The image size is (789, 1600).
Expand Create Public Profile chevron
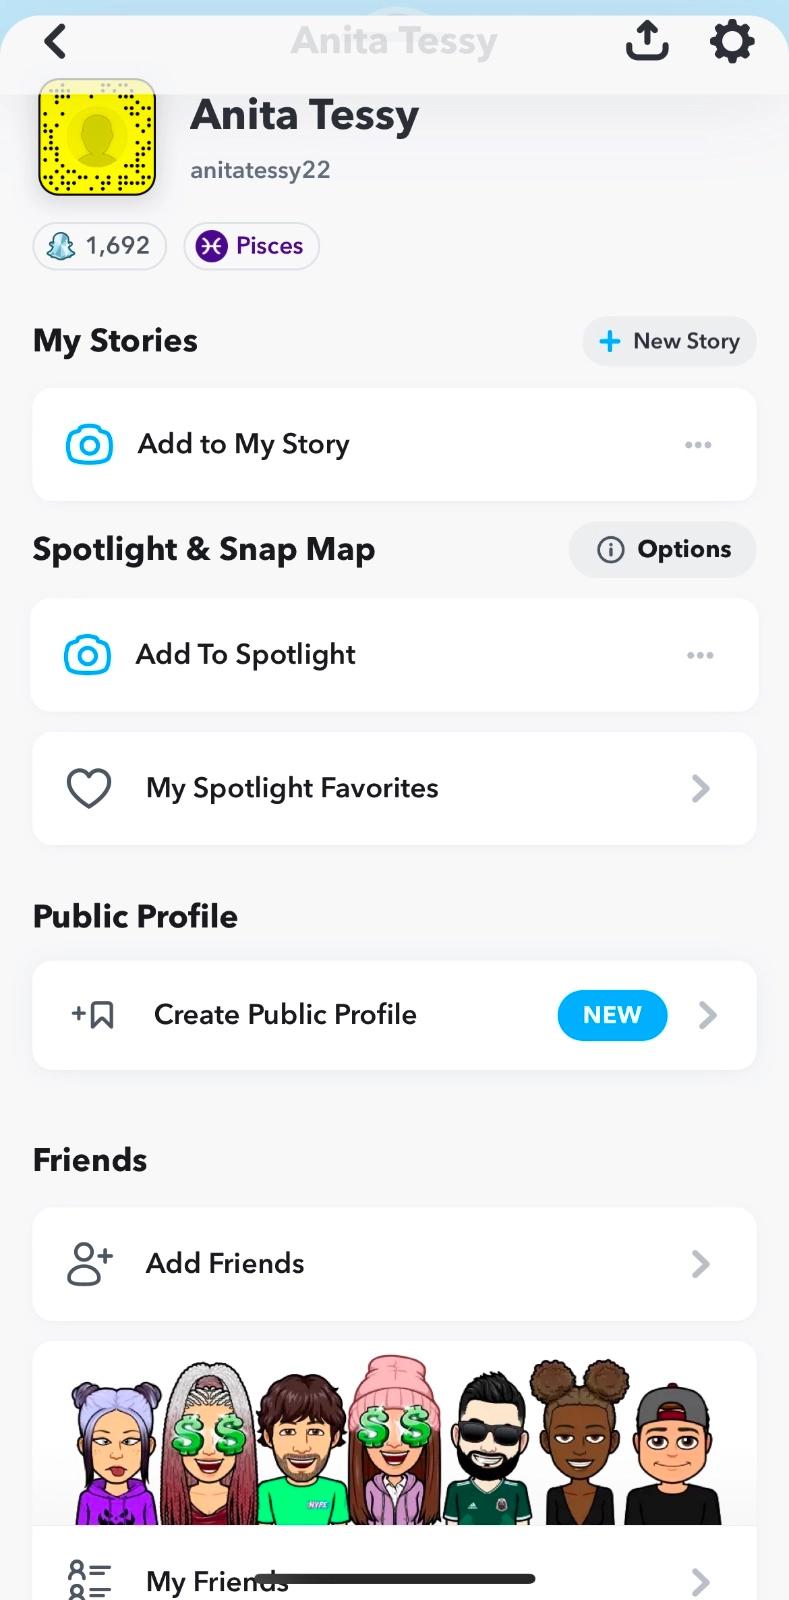(x=708, y=1015)
